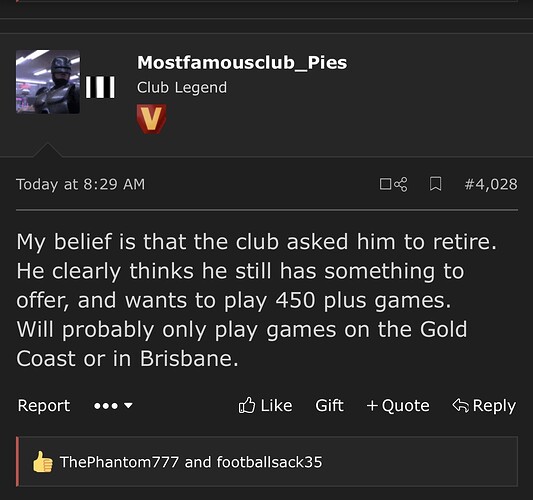Tick the post selection checkbox
Image resolution: width=533 pixels, height=500 pixels.
pyautogui.click(x=385, y=184)
